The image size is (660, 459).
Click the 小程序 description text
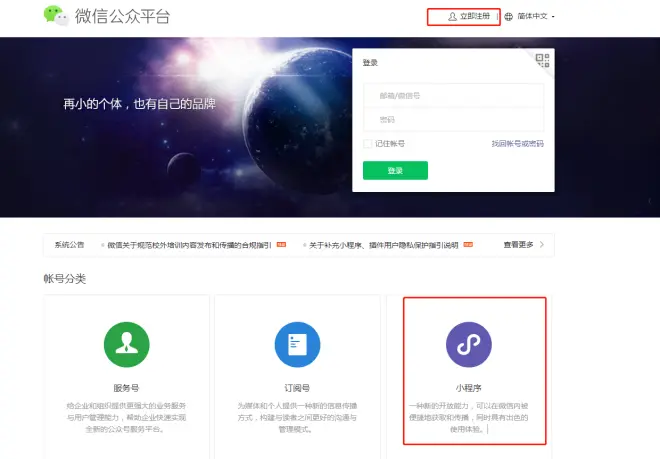(x=468, y=417)
